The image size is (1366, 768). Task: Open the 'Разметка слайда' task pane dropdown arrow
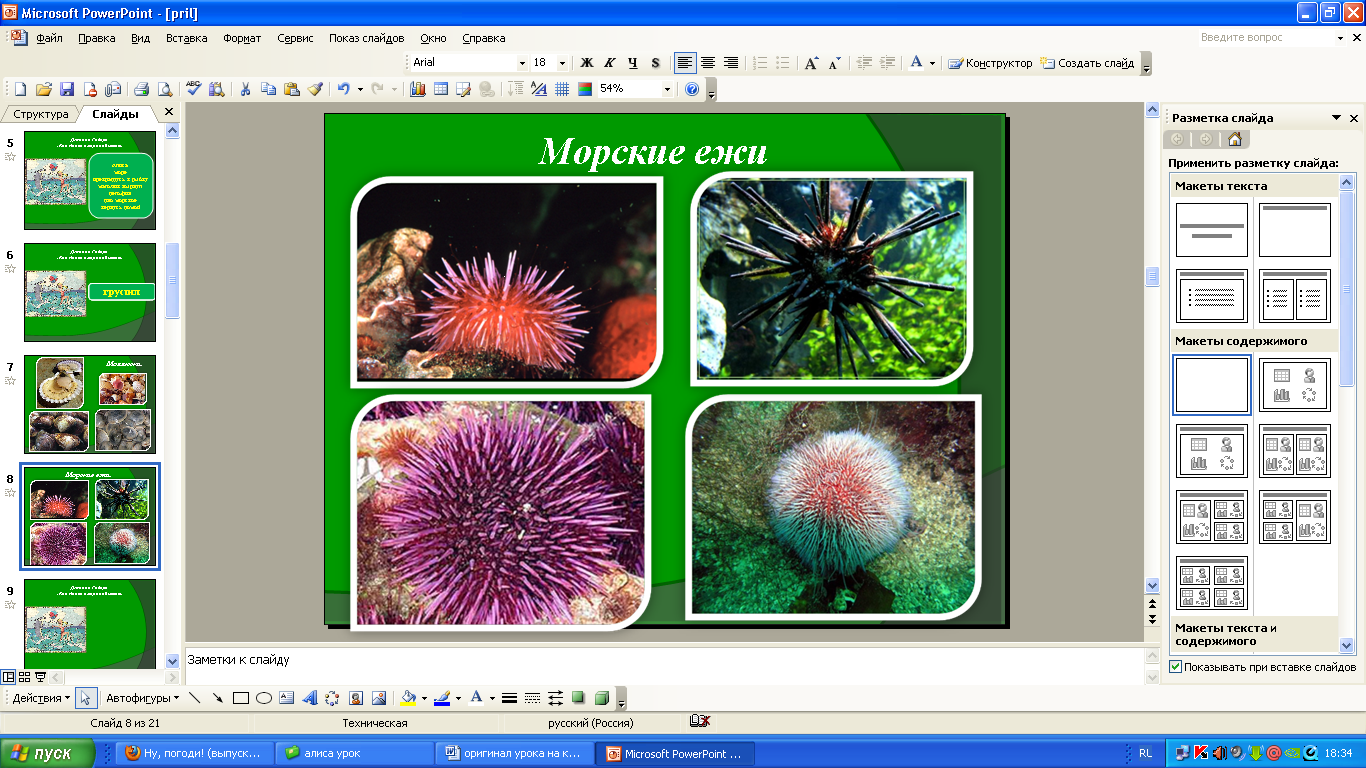(x=1337, y=118)
